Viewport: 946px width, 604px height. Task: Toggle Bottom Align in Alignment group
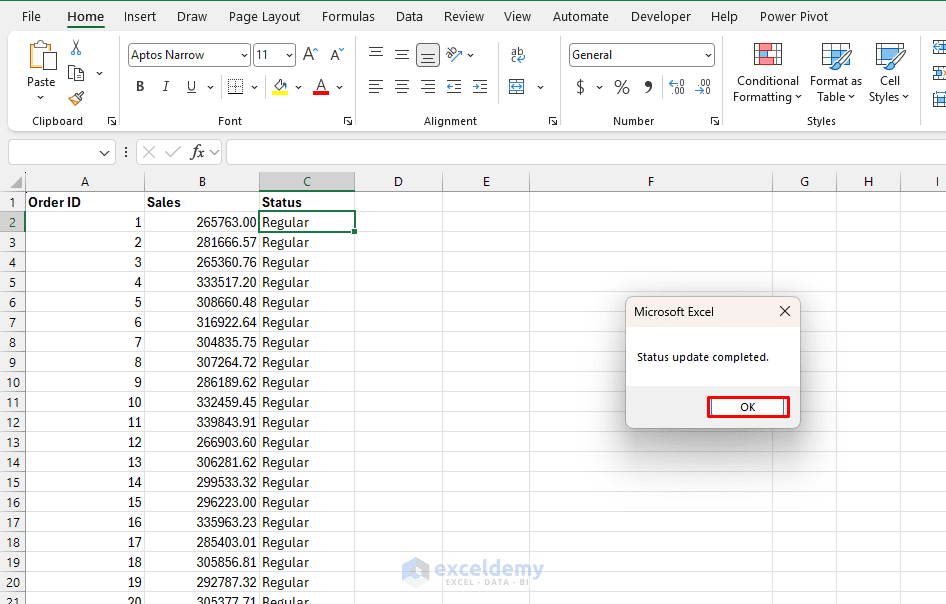click(428, 56)
